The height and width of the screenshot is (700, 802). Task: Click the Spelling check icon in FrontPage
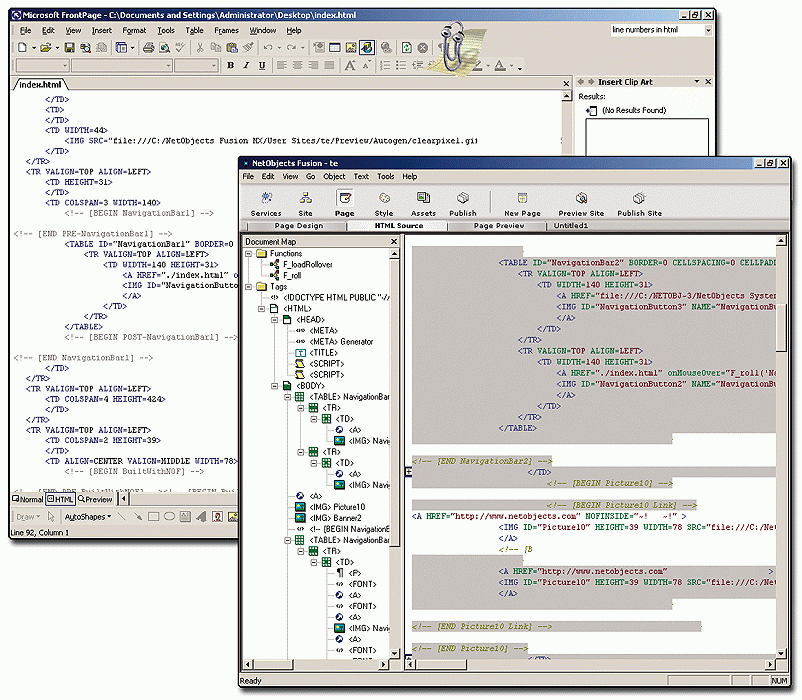tap(180, 48)
